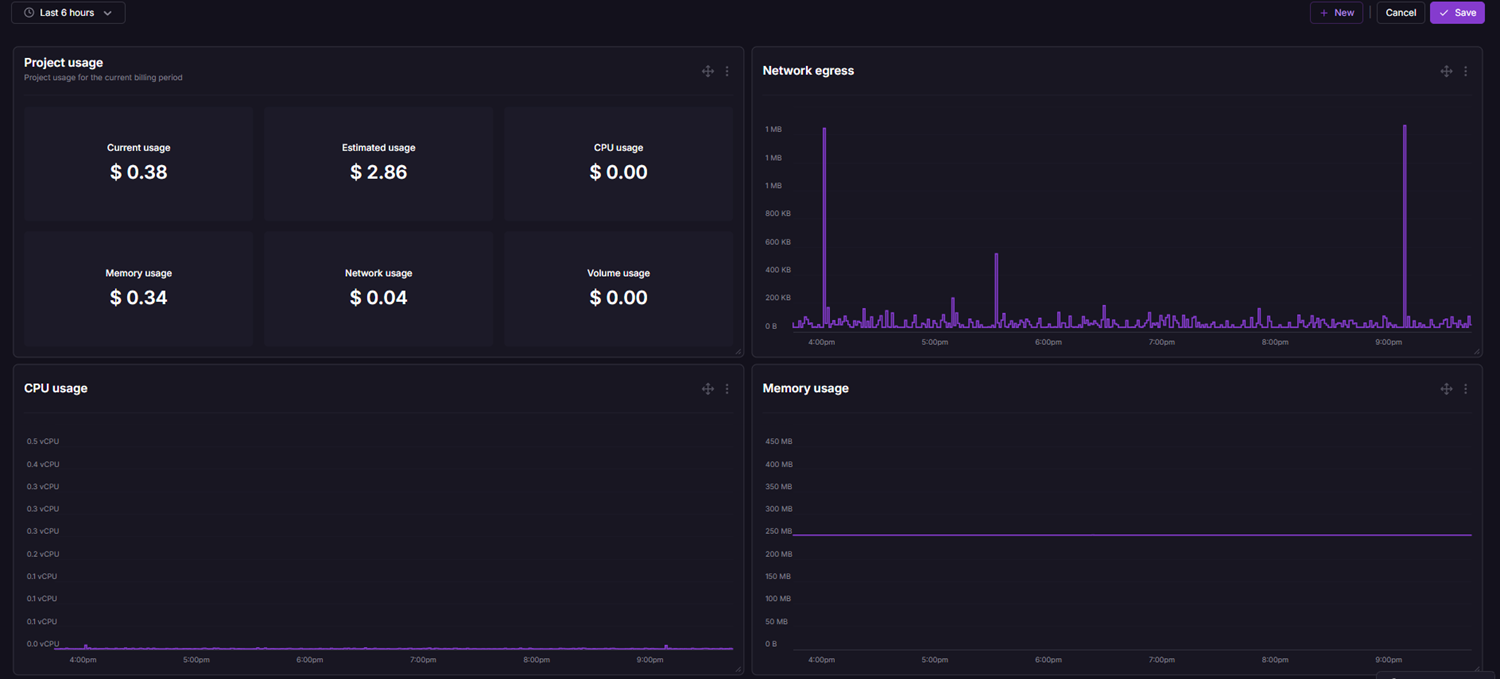The image size is (1500, 679).
Task: Select the Current usage $0.38 card
Action: tap(138, 163)
